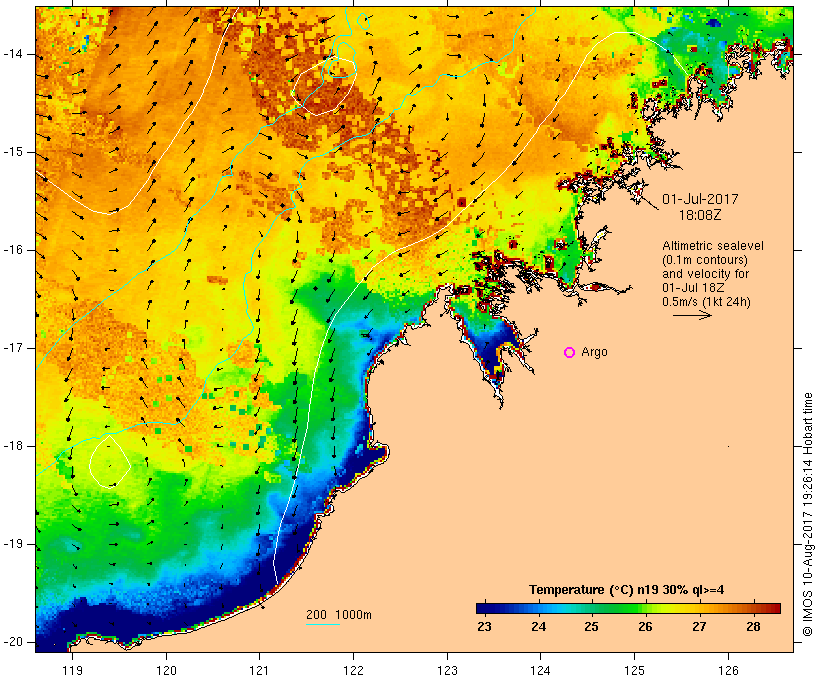Image resolution: width=820 pixels, height=680 pixels.
Task: Click the cyan bathymetry legend line
Action: point(323,624)
